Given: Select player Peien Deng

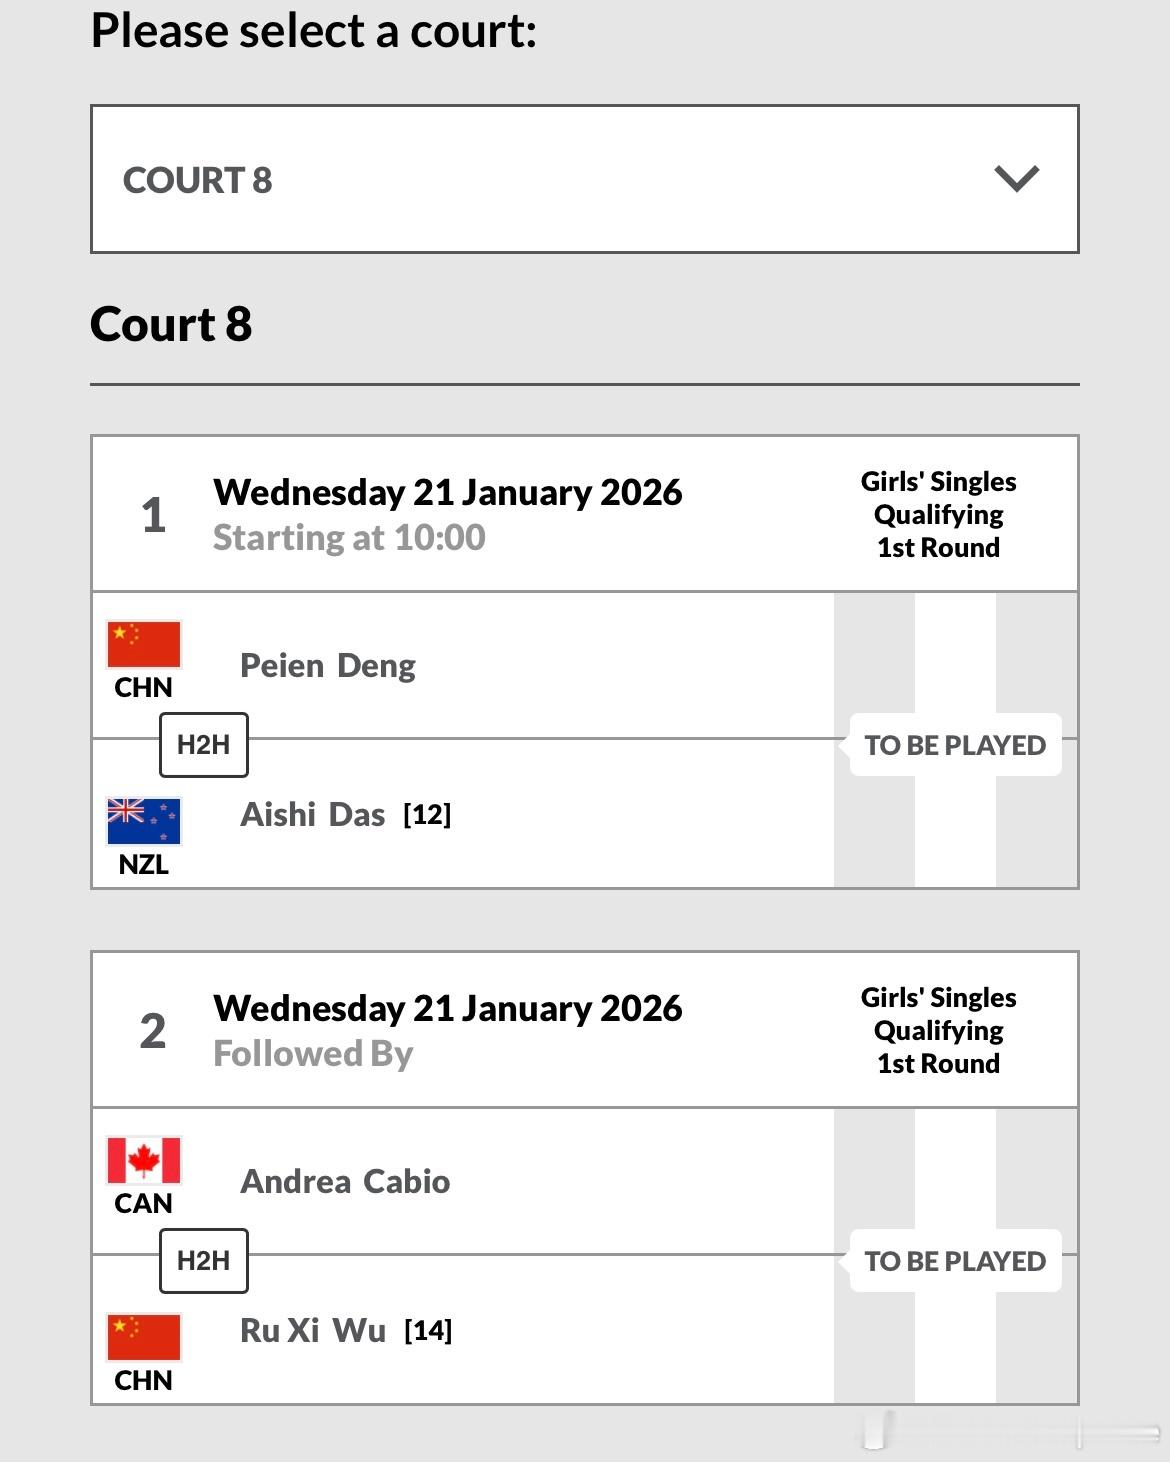Looking at the screenshot, I should [328, 666].
